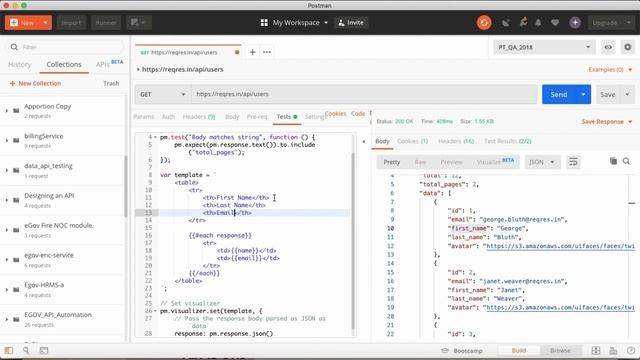640x360 pixels.
Task: Switch to the APIs tab
Action: pos(102,64)
